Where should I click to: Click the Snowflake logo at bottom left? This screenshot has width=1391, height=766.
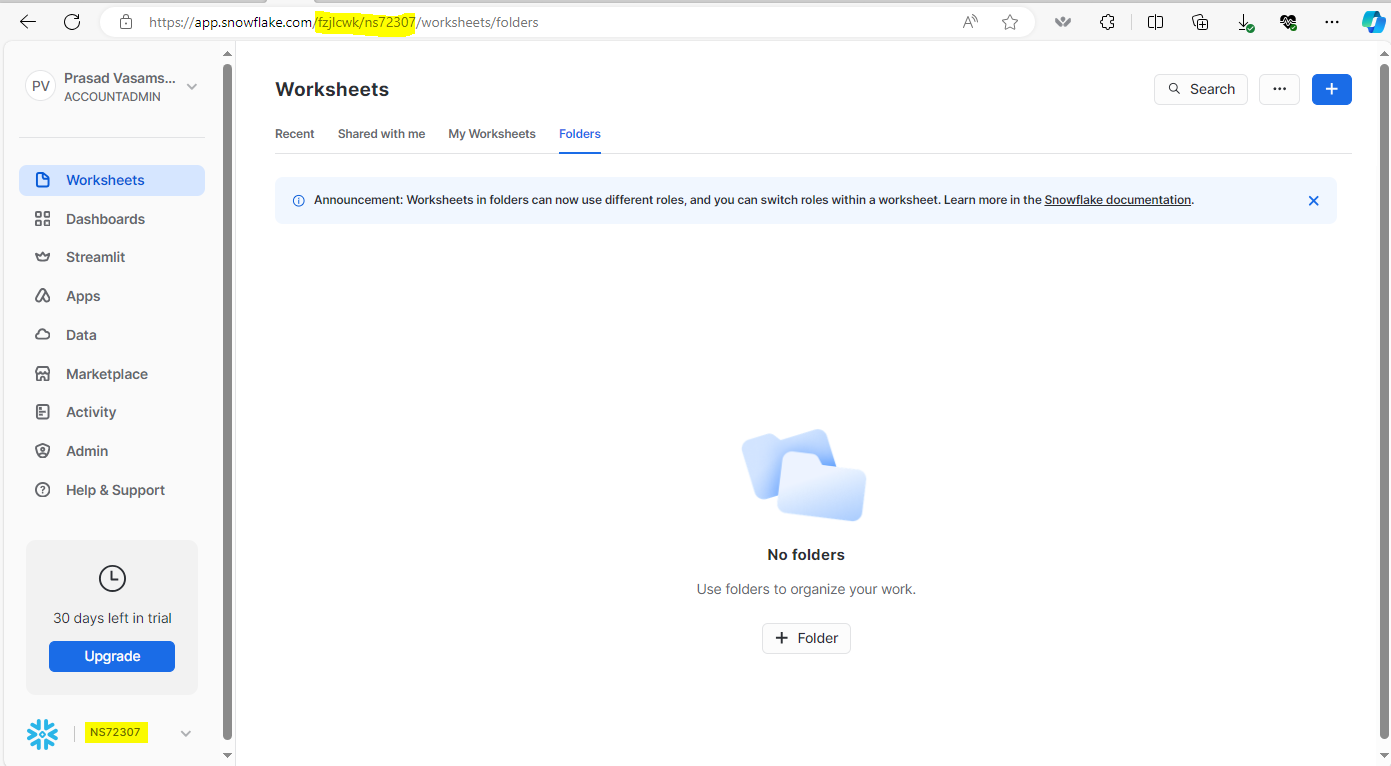tap(42, 734)
